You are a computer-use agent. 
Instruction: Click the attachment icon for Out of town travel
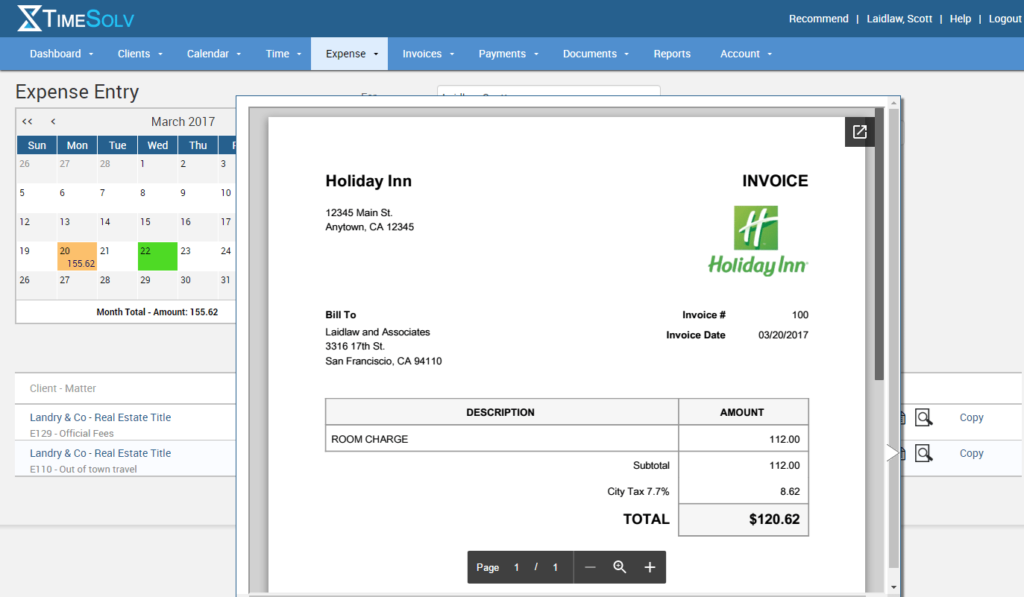click(x=901, y=453)
